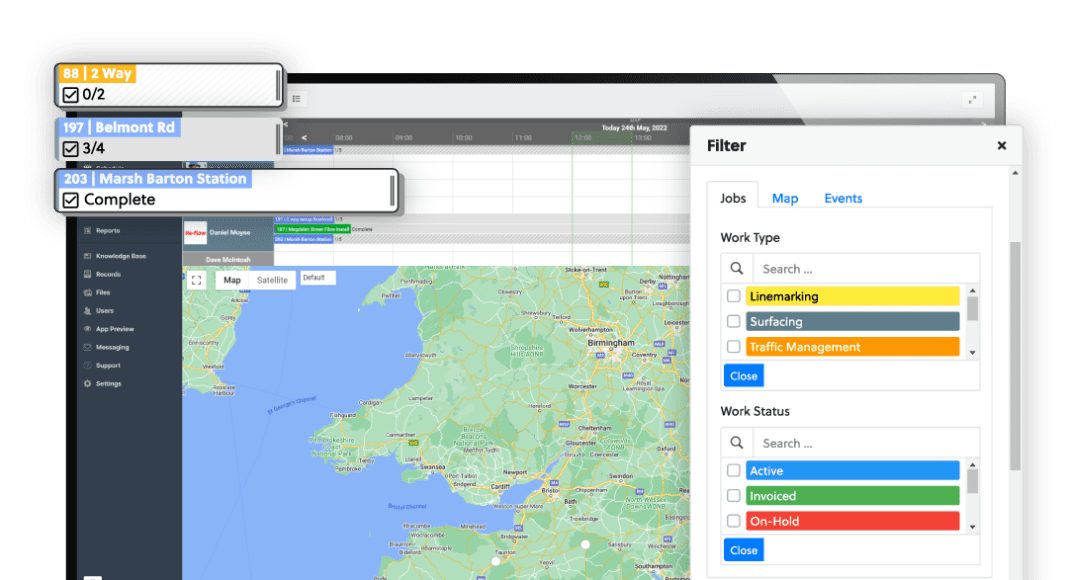Open the Users sidebar icon
Image resolution: width=1068 pixels, height=580 pixels.
(88, 311)
